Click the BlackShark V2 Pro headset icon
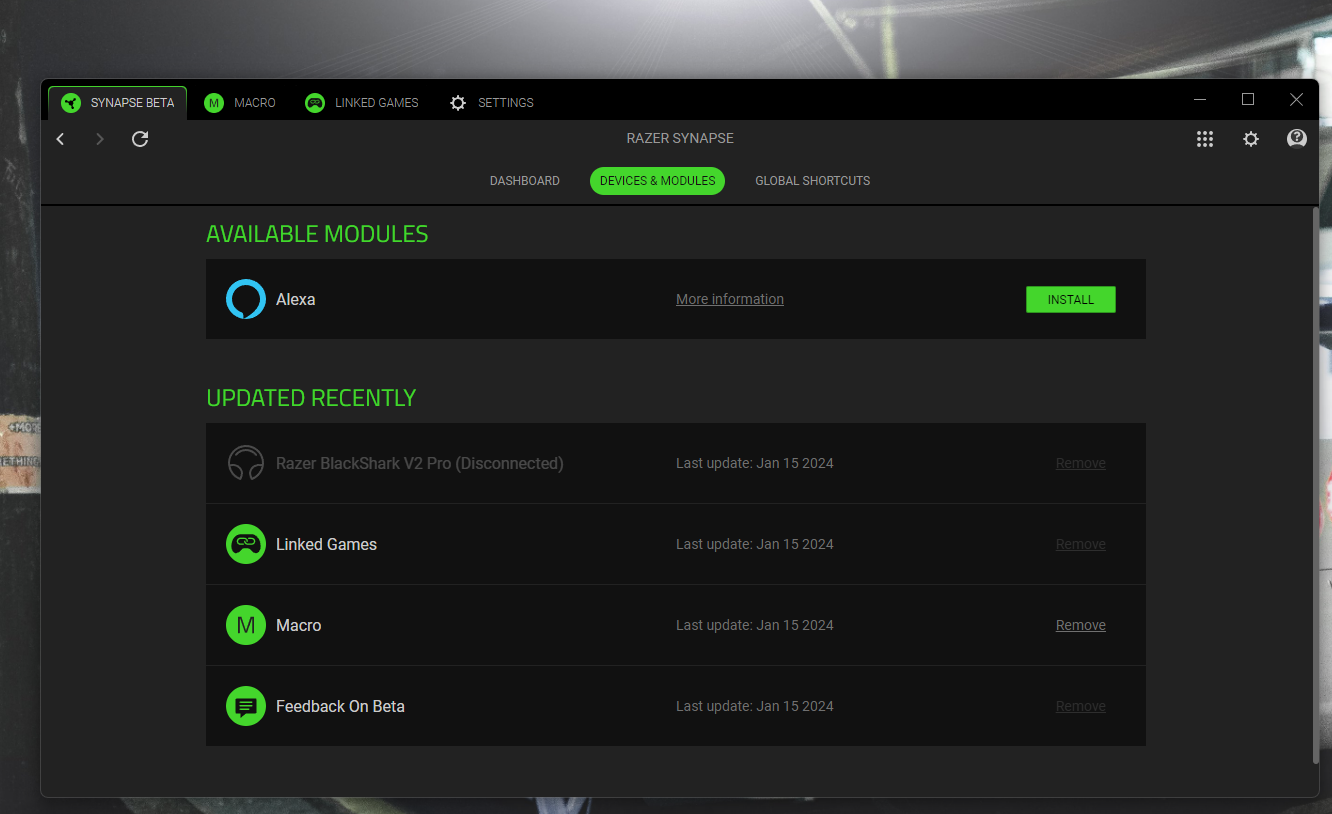The height and width of the screenshot is (814, 1332). [x=246, y=463]
